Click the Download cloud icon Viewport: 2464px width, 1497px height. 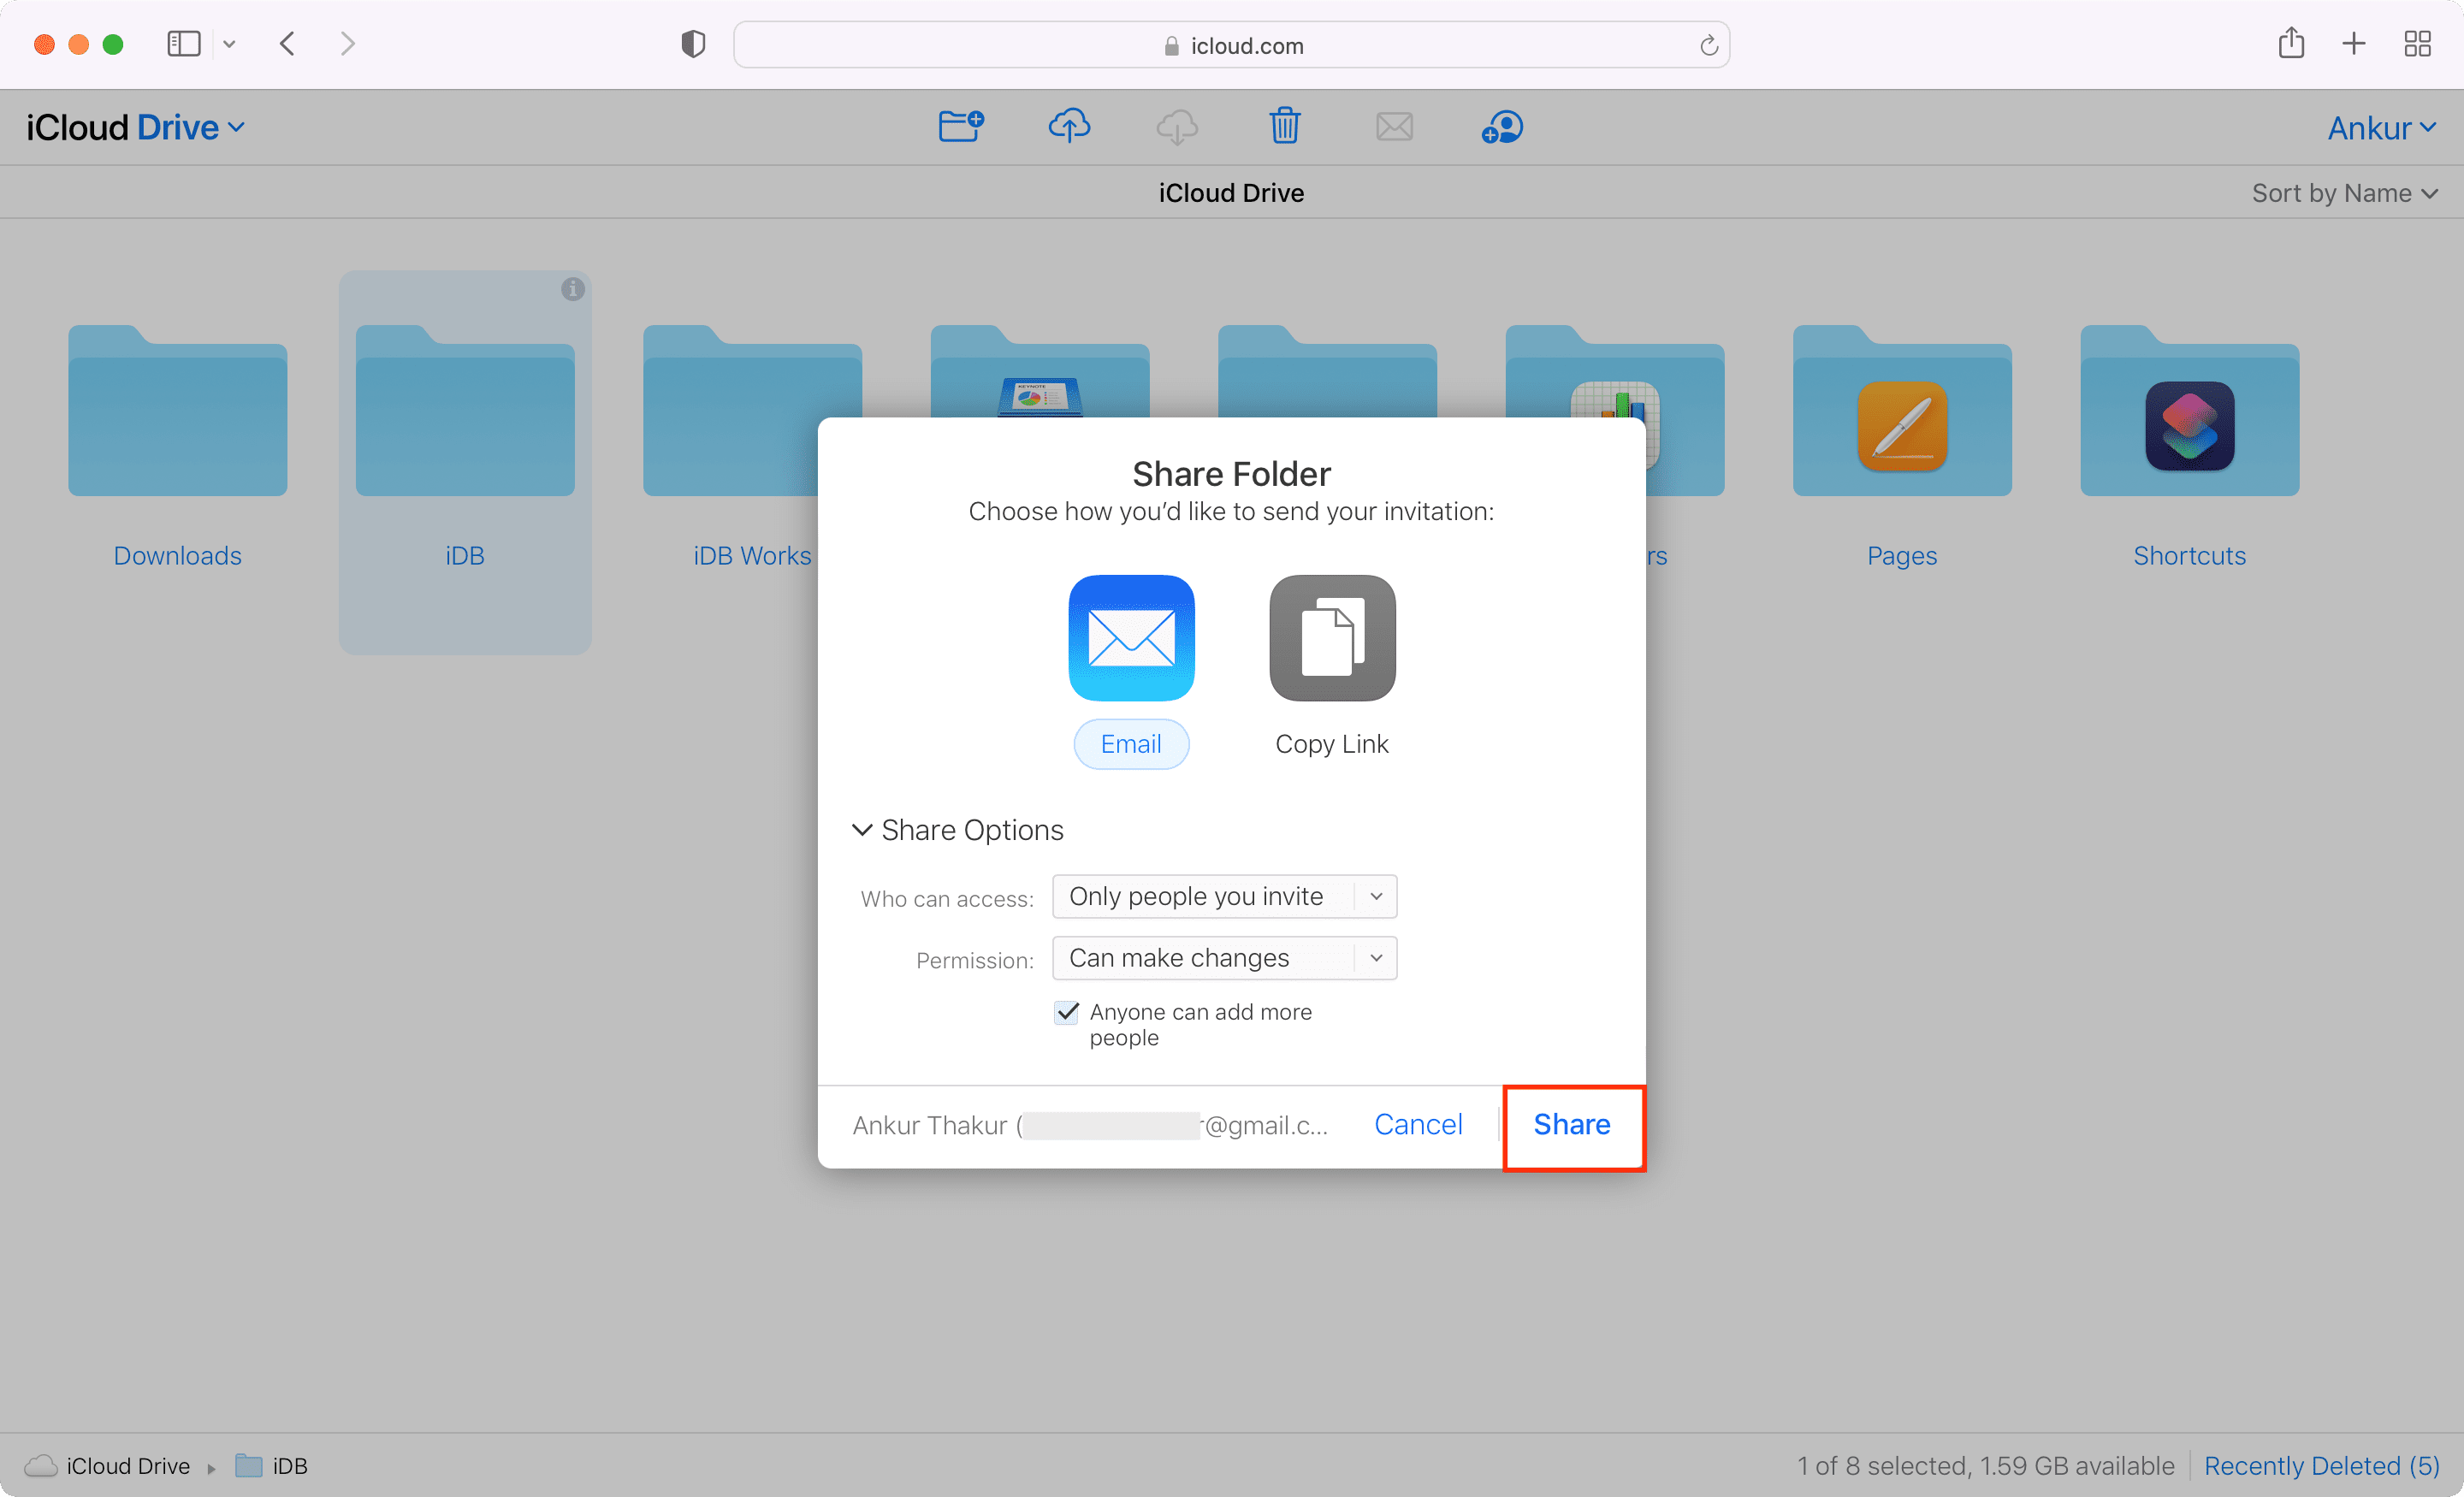click(1177, 127)
